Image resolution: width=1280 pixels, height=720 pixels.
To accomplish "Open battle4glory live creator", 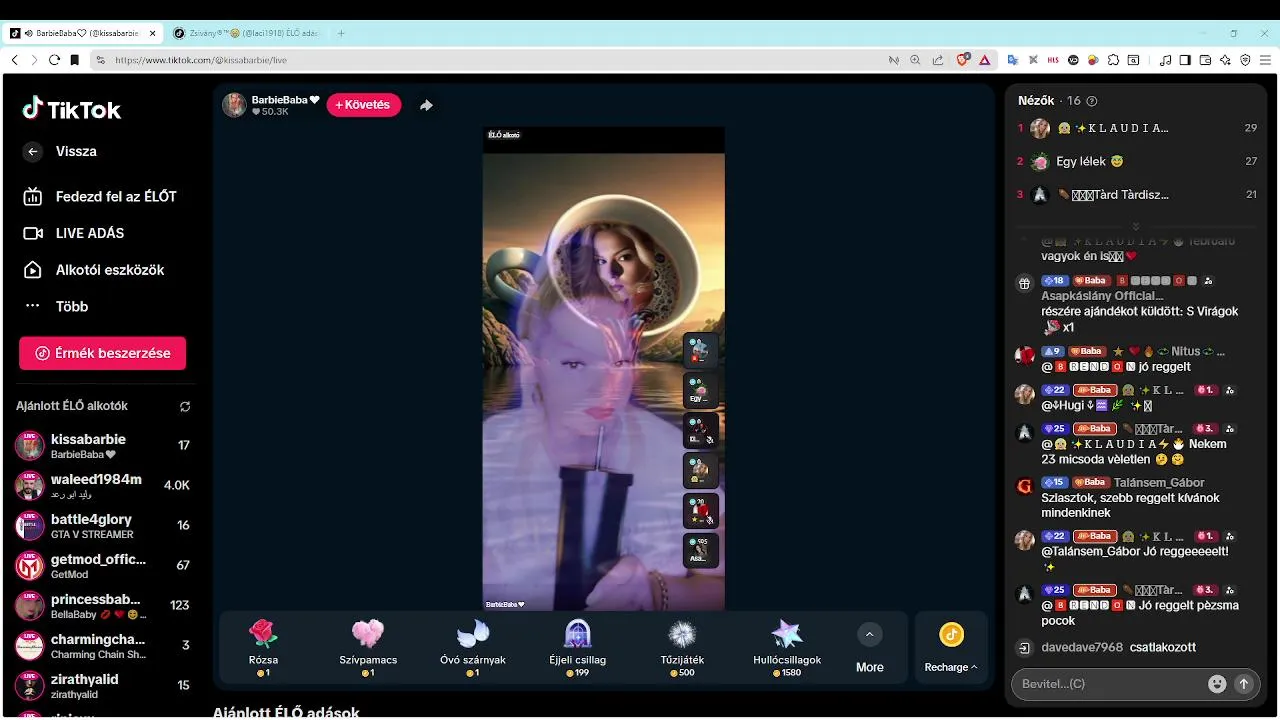I will pyautogui.click(x=102, y=526).
